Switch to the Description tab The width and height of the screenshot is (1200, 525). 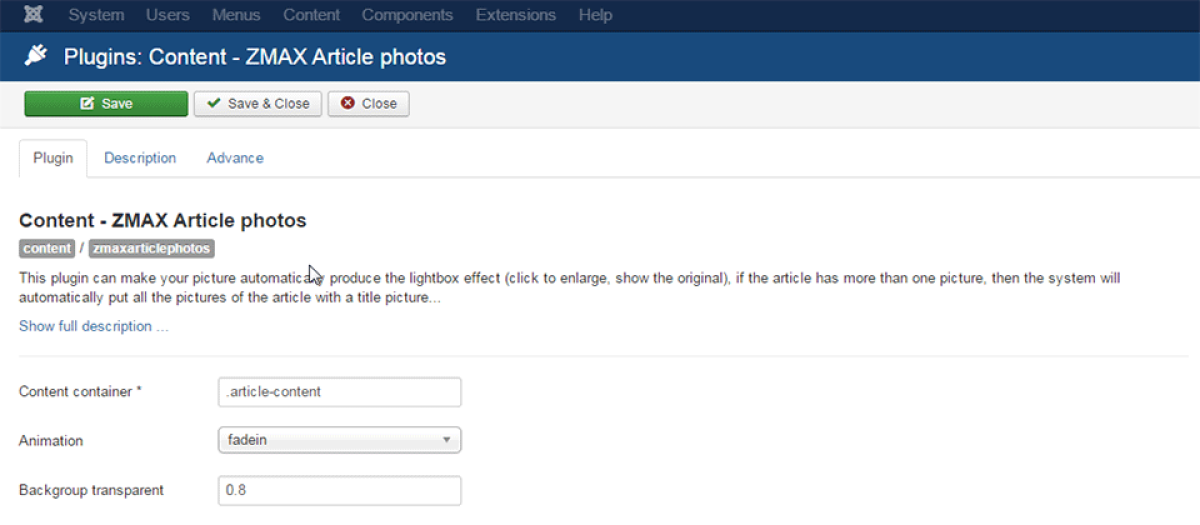pyautogui.click(x=140, y=158)
